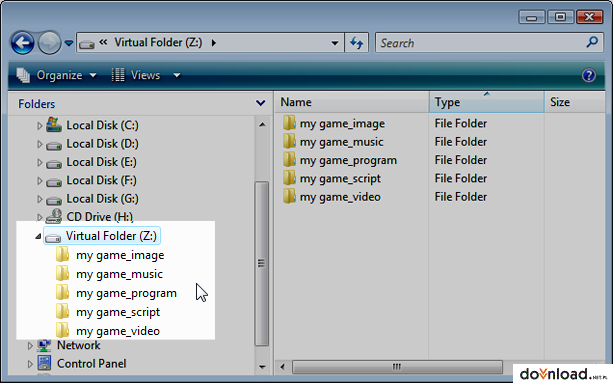Image resolution: width=613 pixels, height=383 pixels.
Task: Go back with the blue Back arrow
Action: pos(22,43)
